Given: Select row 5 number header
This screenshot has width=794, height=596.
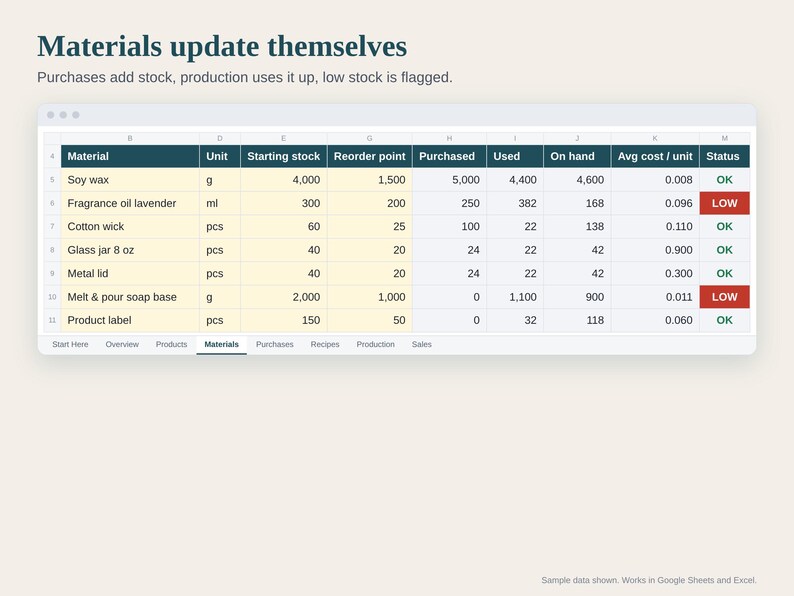Looking at the screenshot, I should coord(52,180).
